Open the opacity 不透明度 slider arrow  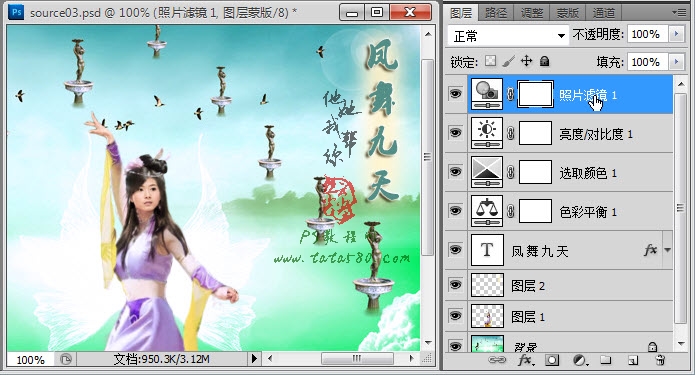coord(676,34)
